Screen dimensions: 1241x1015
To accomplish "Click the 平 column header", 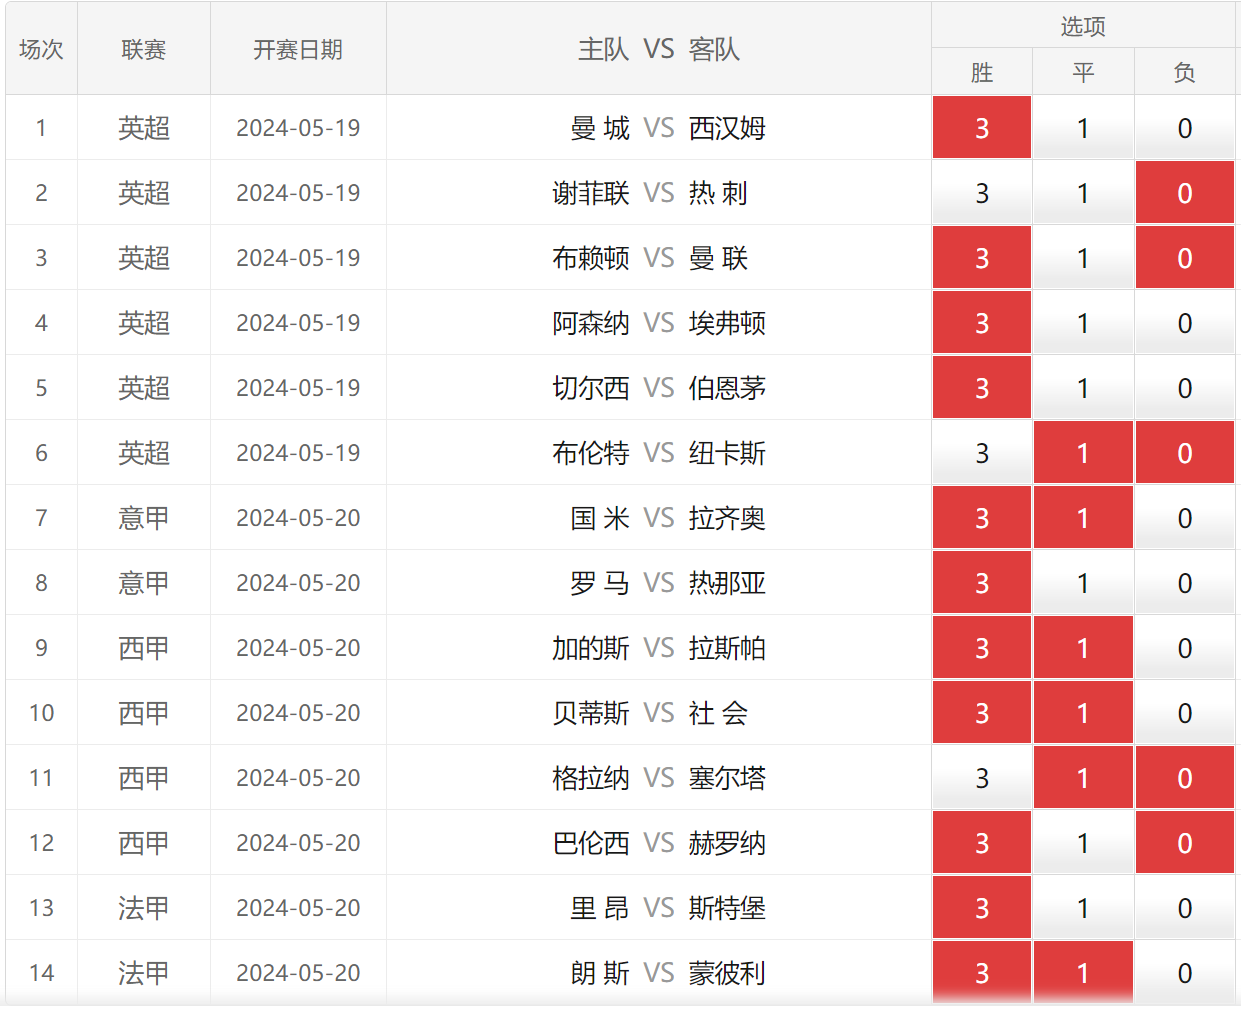I will coord(1083,72).
